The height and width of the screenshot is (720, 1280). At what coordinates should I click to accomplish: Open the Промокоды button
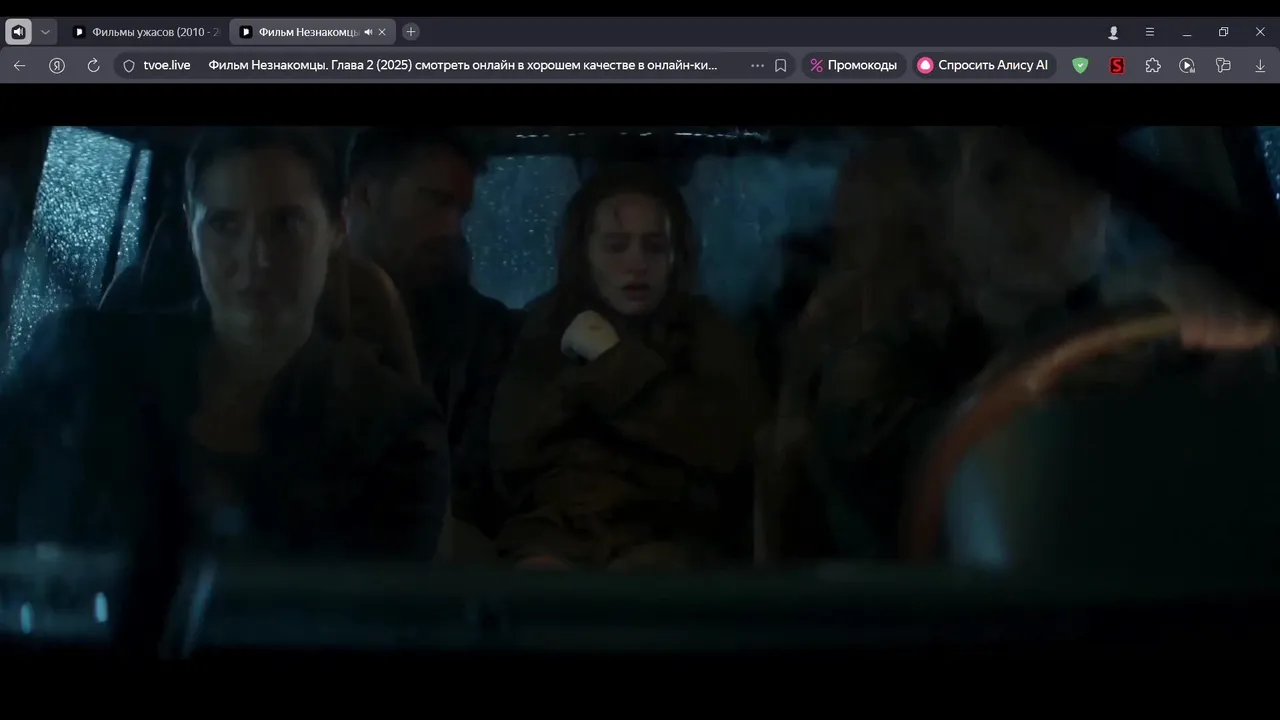[x=853, y=65]
